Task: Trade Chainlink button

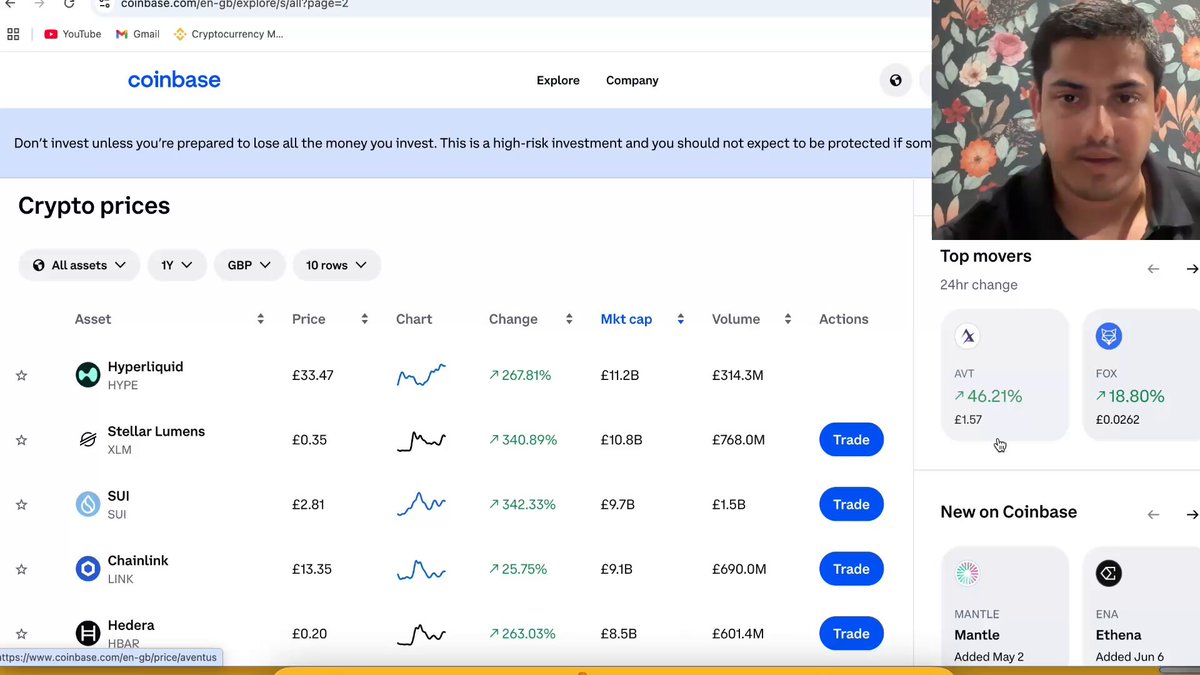Action: click(x=851, y=569)
